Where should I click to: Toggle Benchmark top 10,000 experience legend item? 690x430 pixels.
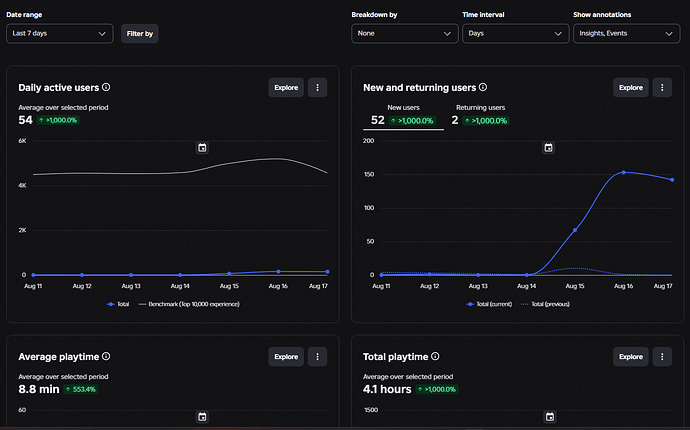click(x=189, y=304)
